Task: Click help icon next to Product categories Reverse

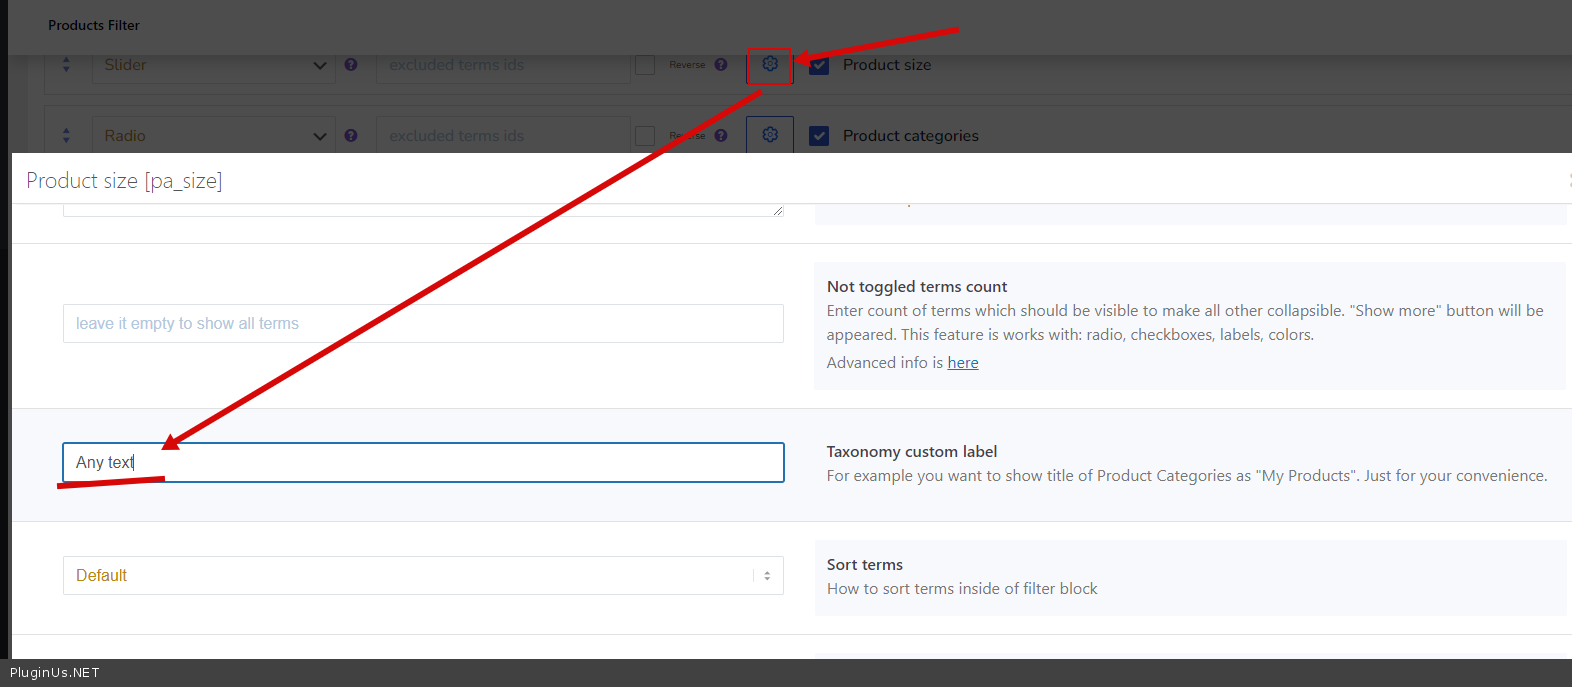Action: [x=721, y=136]
